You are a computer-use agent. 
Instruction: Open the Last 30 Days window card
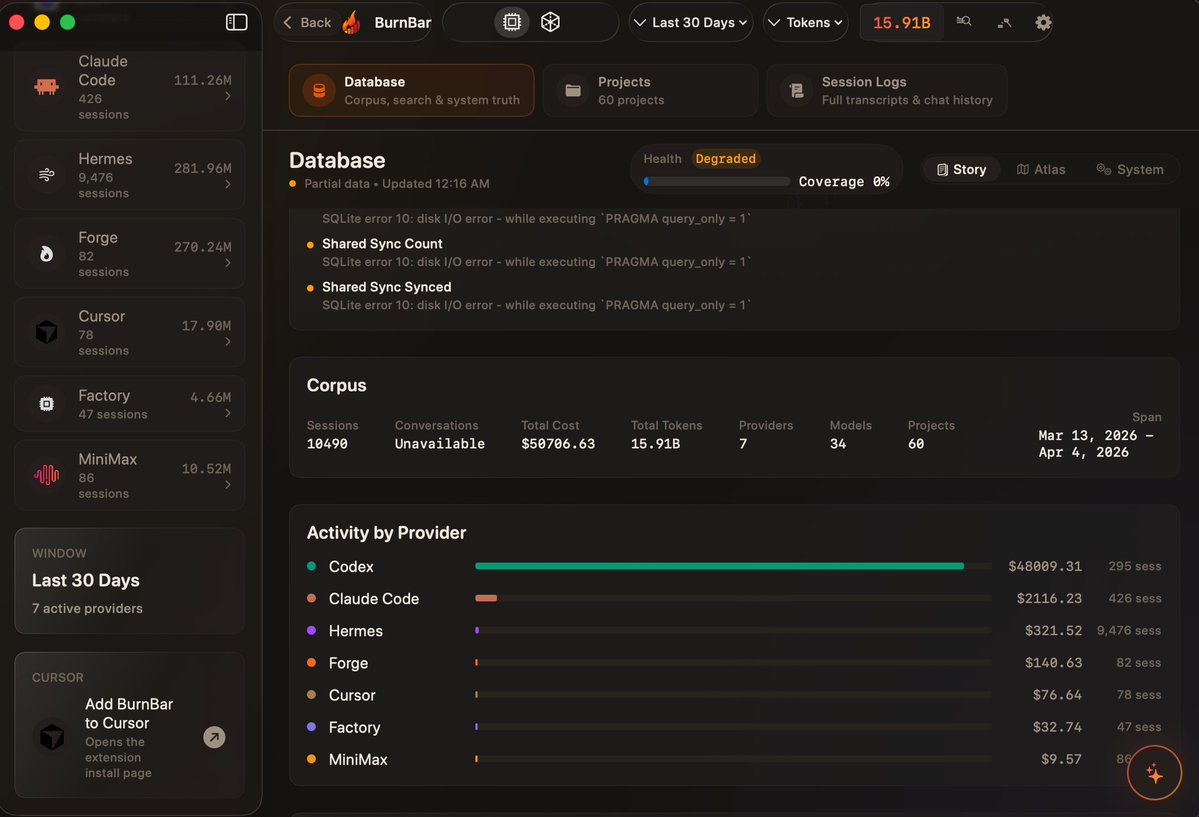point(129,581)
